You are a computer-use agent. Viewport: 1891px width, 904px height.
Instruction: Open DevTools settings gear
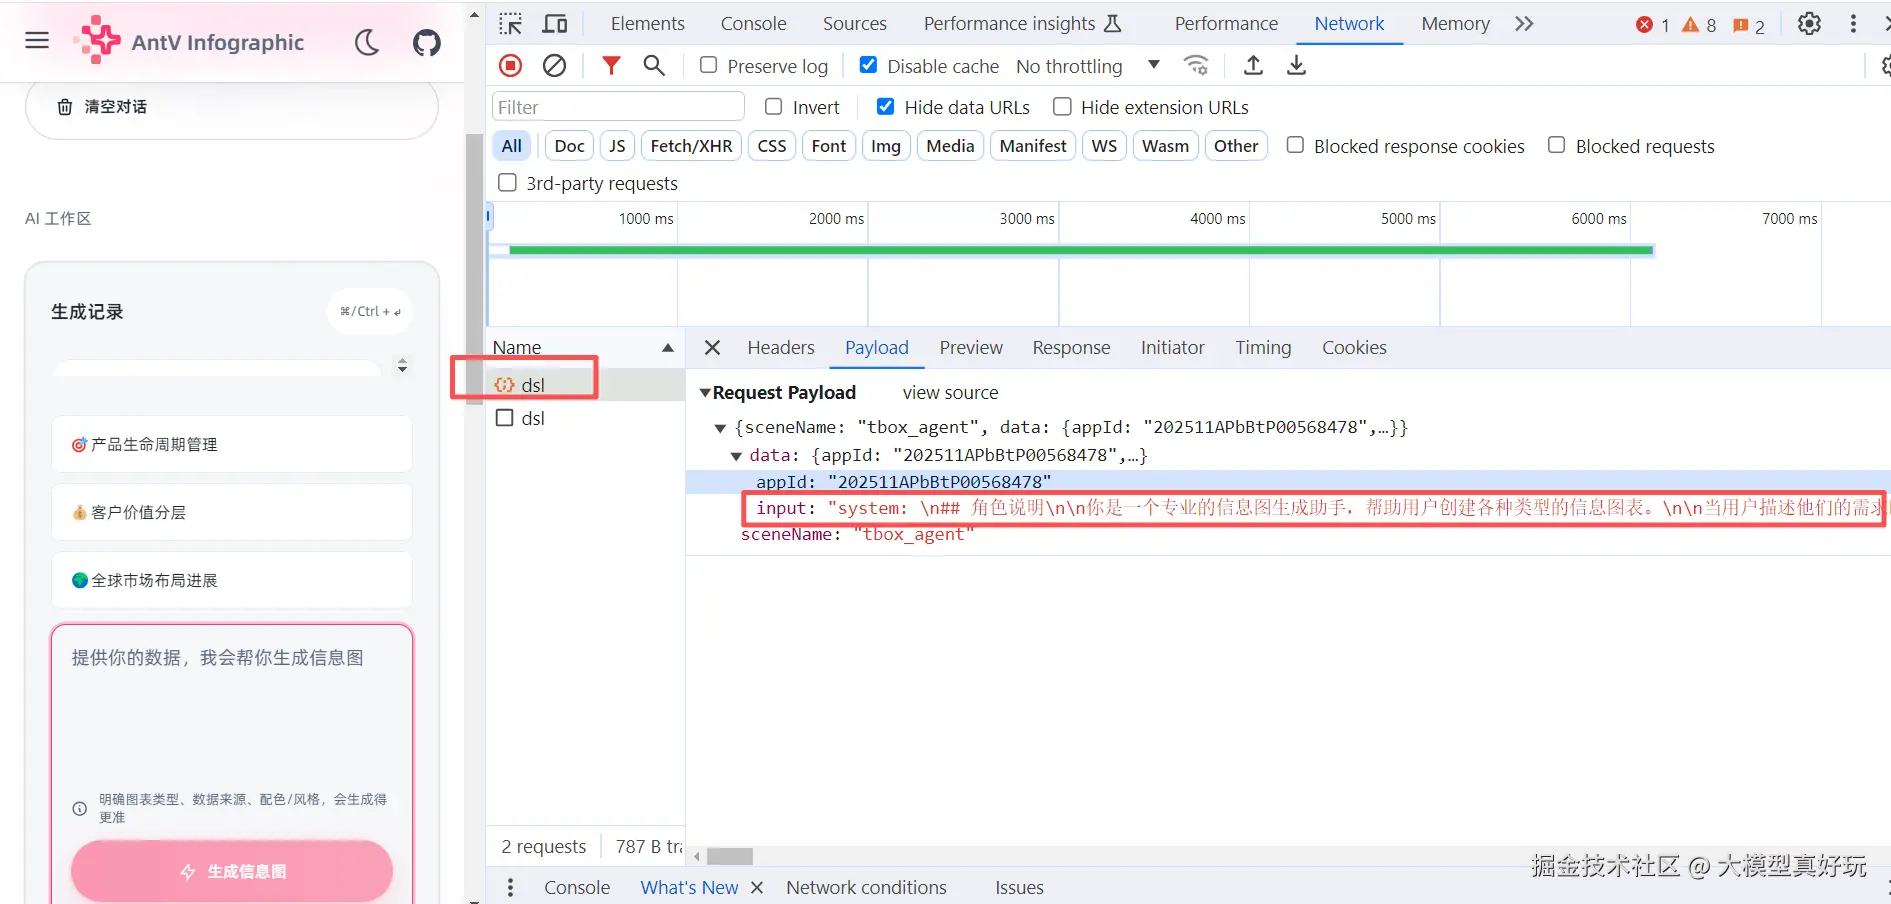pos(1809,24)
